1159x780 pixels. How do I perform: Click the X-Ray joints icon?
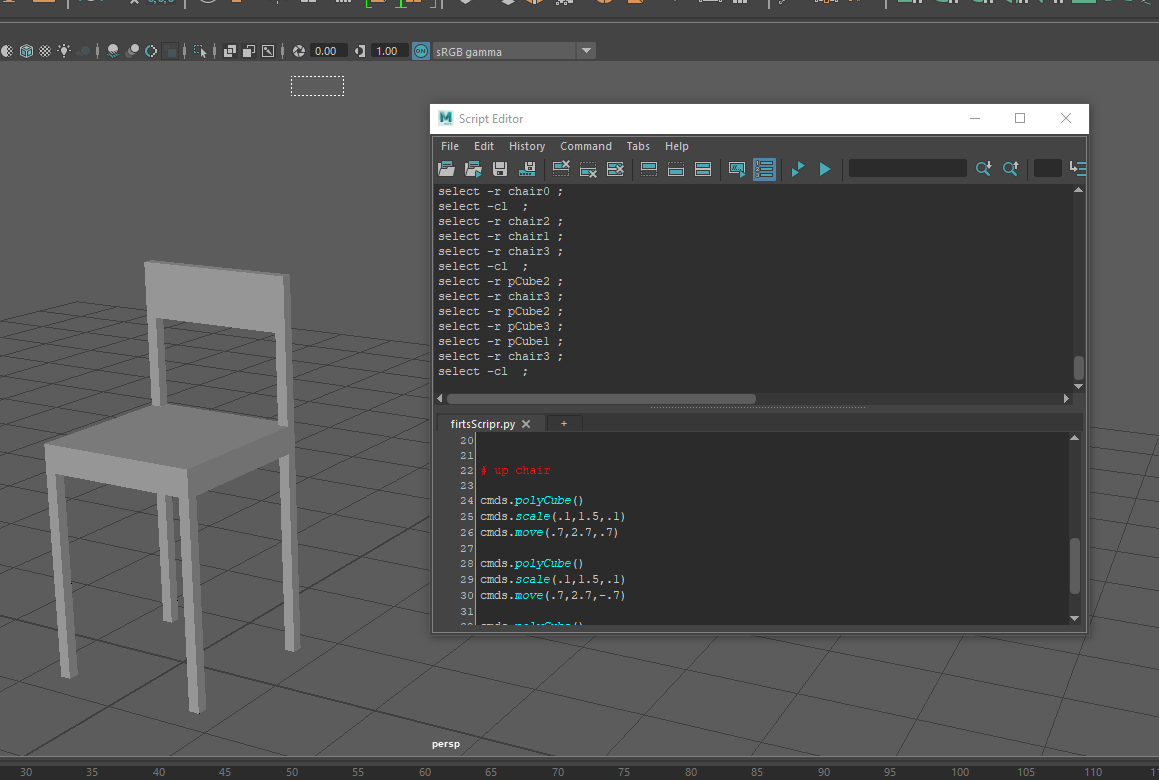[x=268, y=51]
